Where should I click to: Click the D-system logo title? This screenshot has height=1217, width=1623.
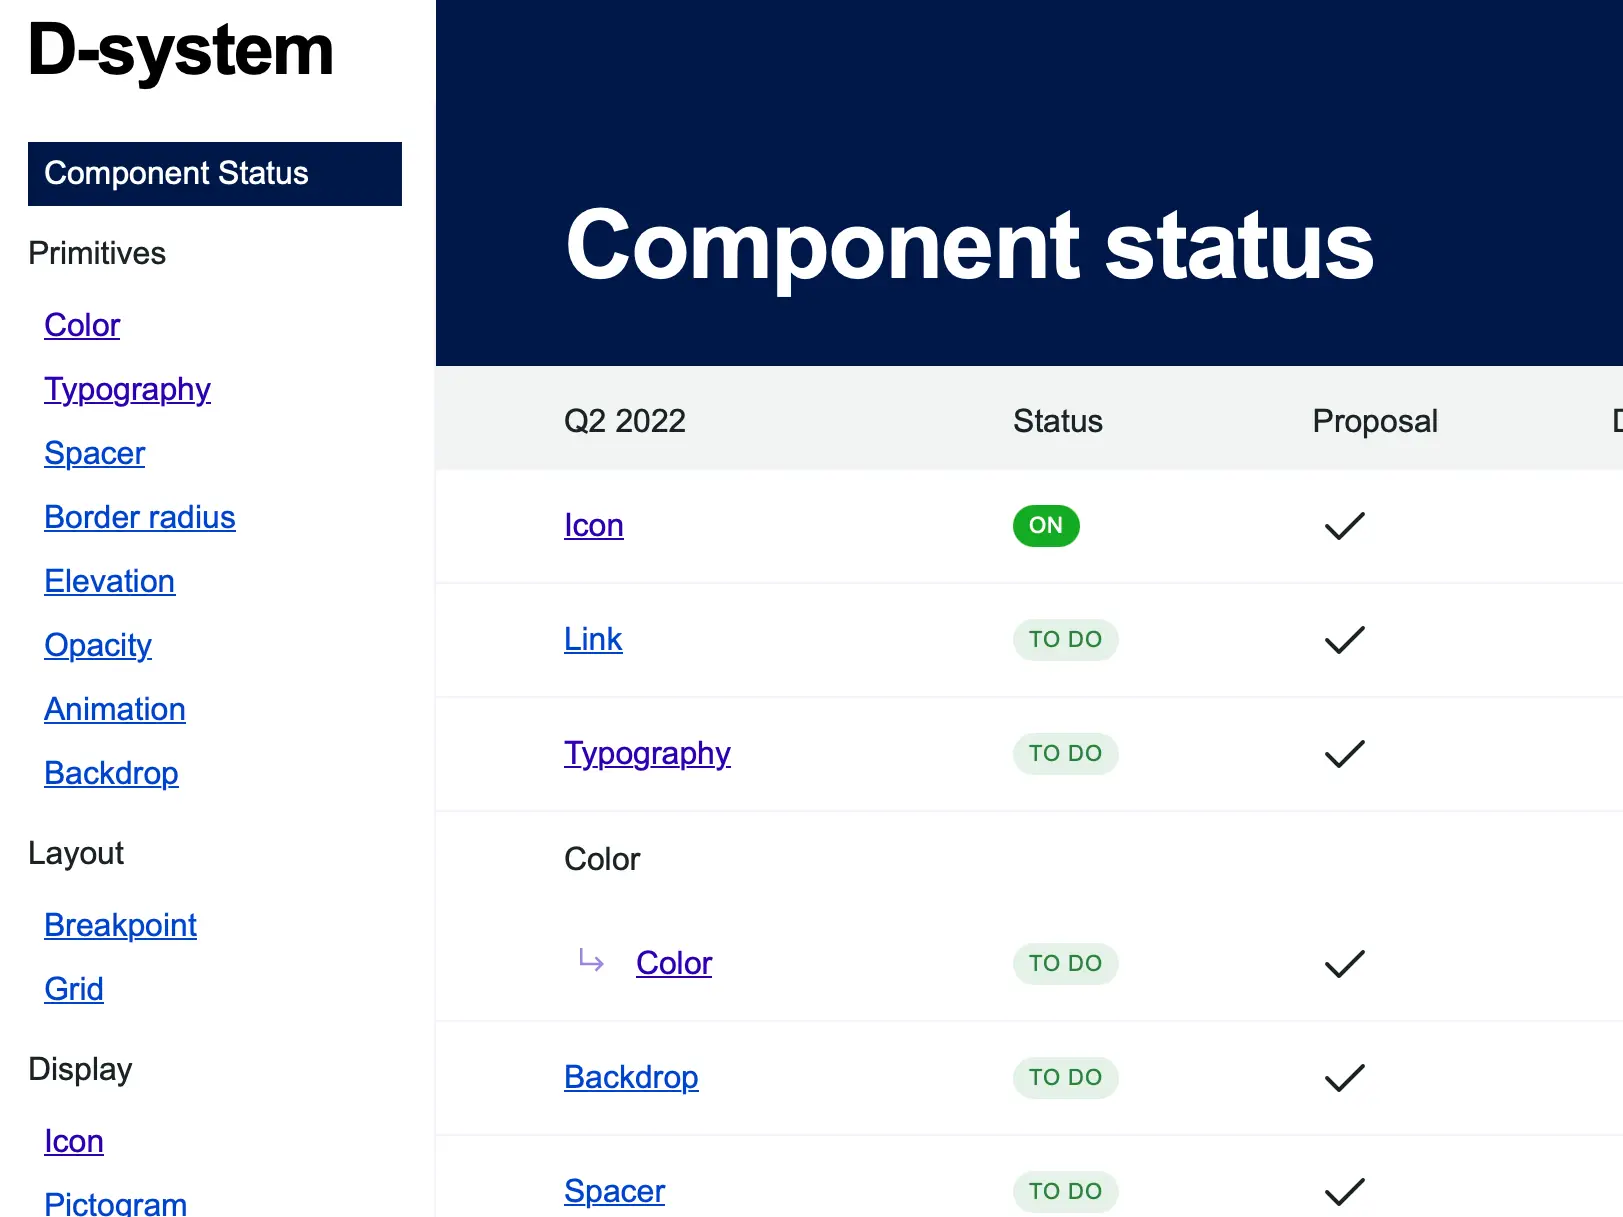(x=181, y=50)
